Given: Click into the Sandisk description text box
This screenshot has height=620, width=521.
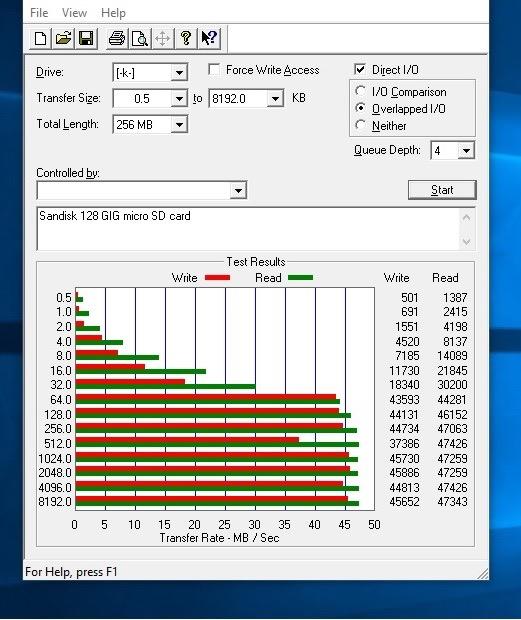Looking at the screenshot, I should [x=248, y=229].
